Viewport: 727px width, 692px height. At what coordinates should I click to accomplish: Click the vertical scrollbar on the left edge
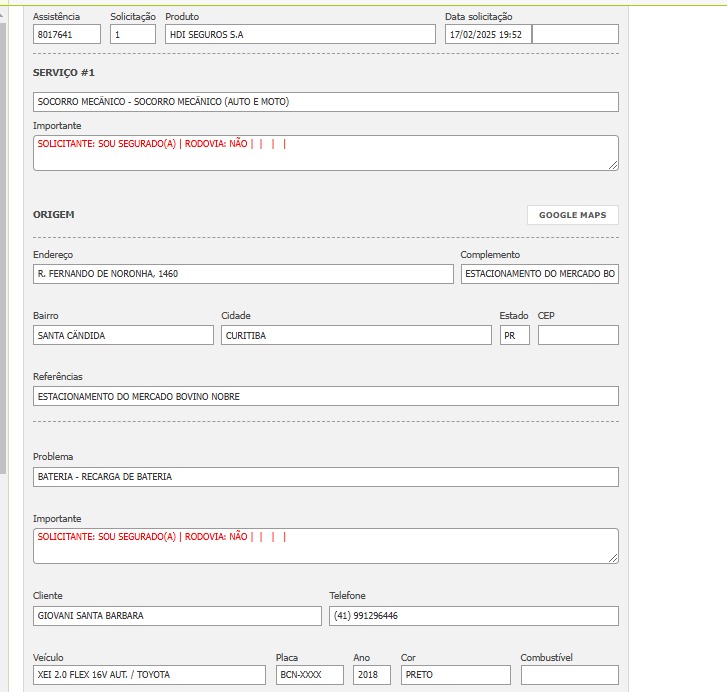point(3,246)
